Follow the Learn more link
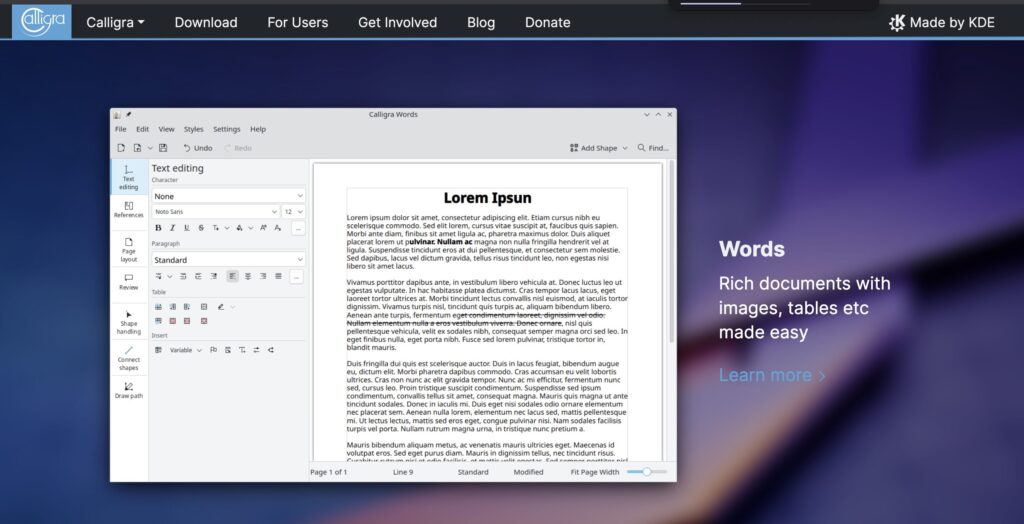Screen dimensions: 1024x524 tap(772, 375)
